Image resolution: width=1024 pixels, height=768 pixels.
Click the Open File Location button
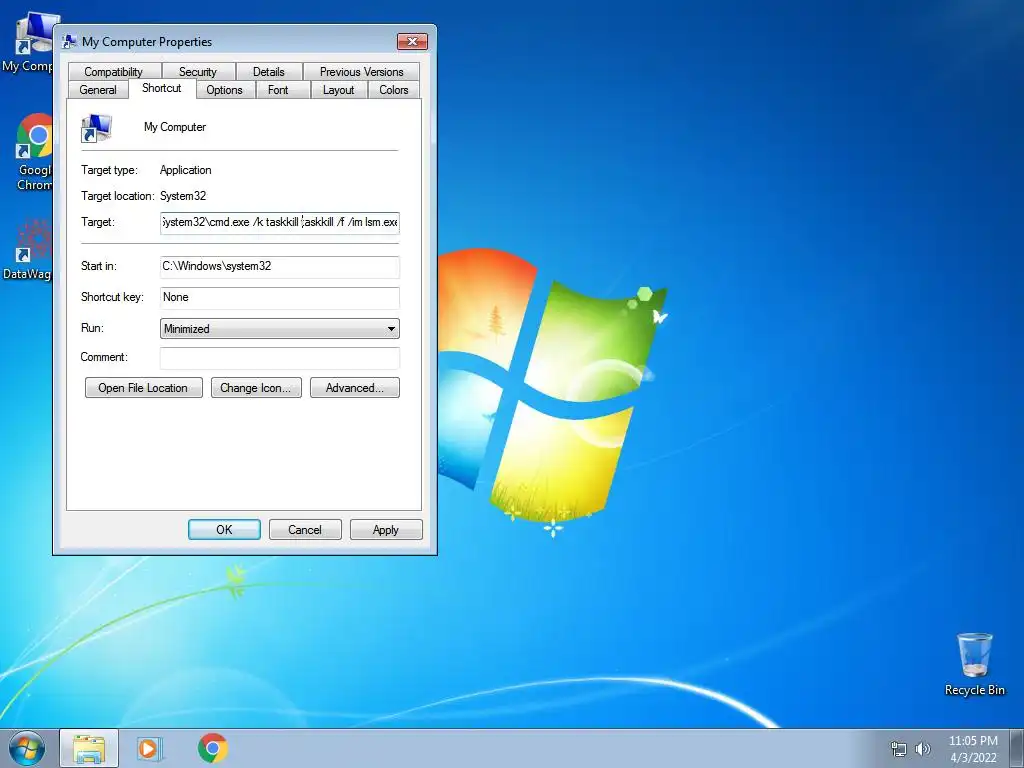144,388
